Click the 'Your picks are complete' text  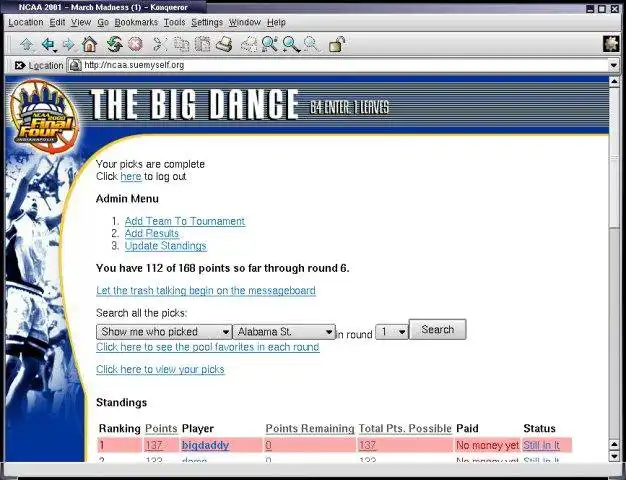[x=151, y=164]
